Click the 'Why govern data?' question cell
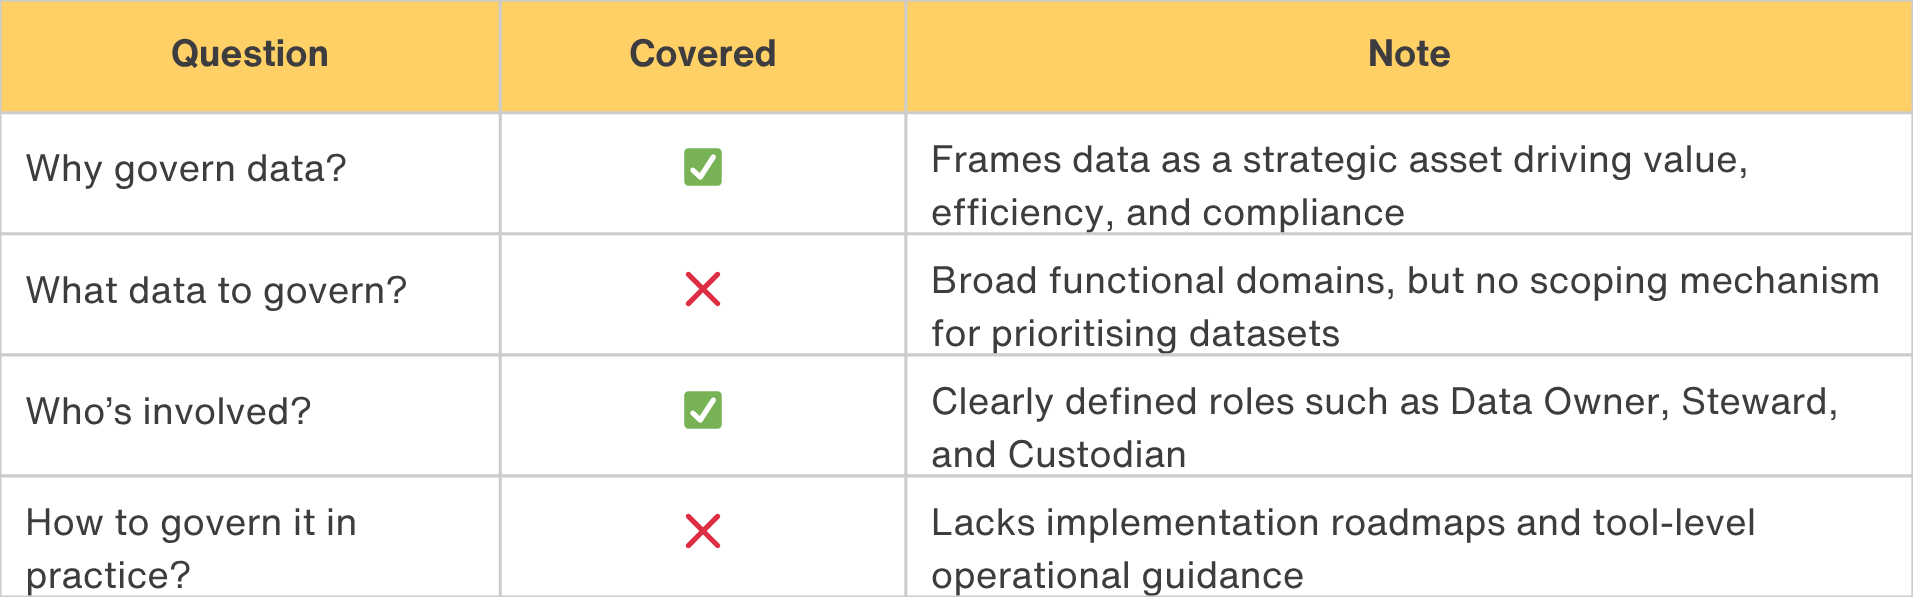The width and height of the screenshot is (1913, 597). [x=186, y=169]
